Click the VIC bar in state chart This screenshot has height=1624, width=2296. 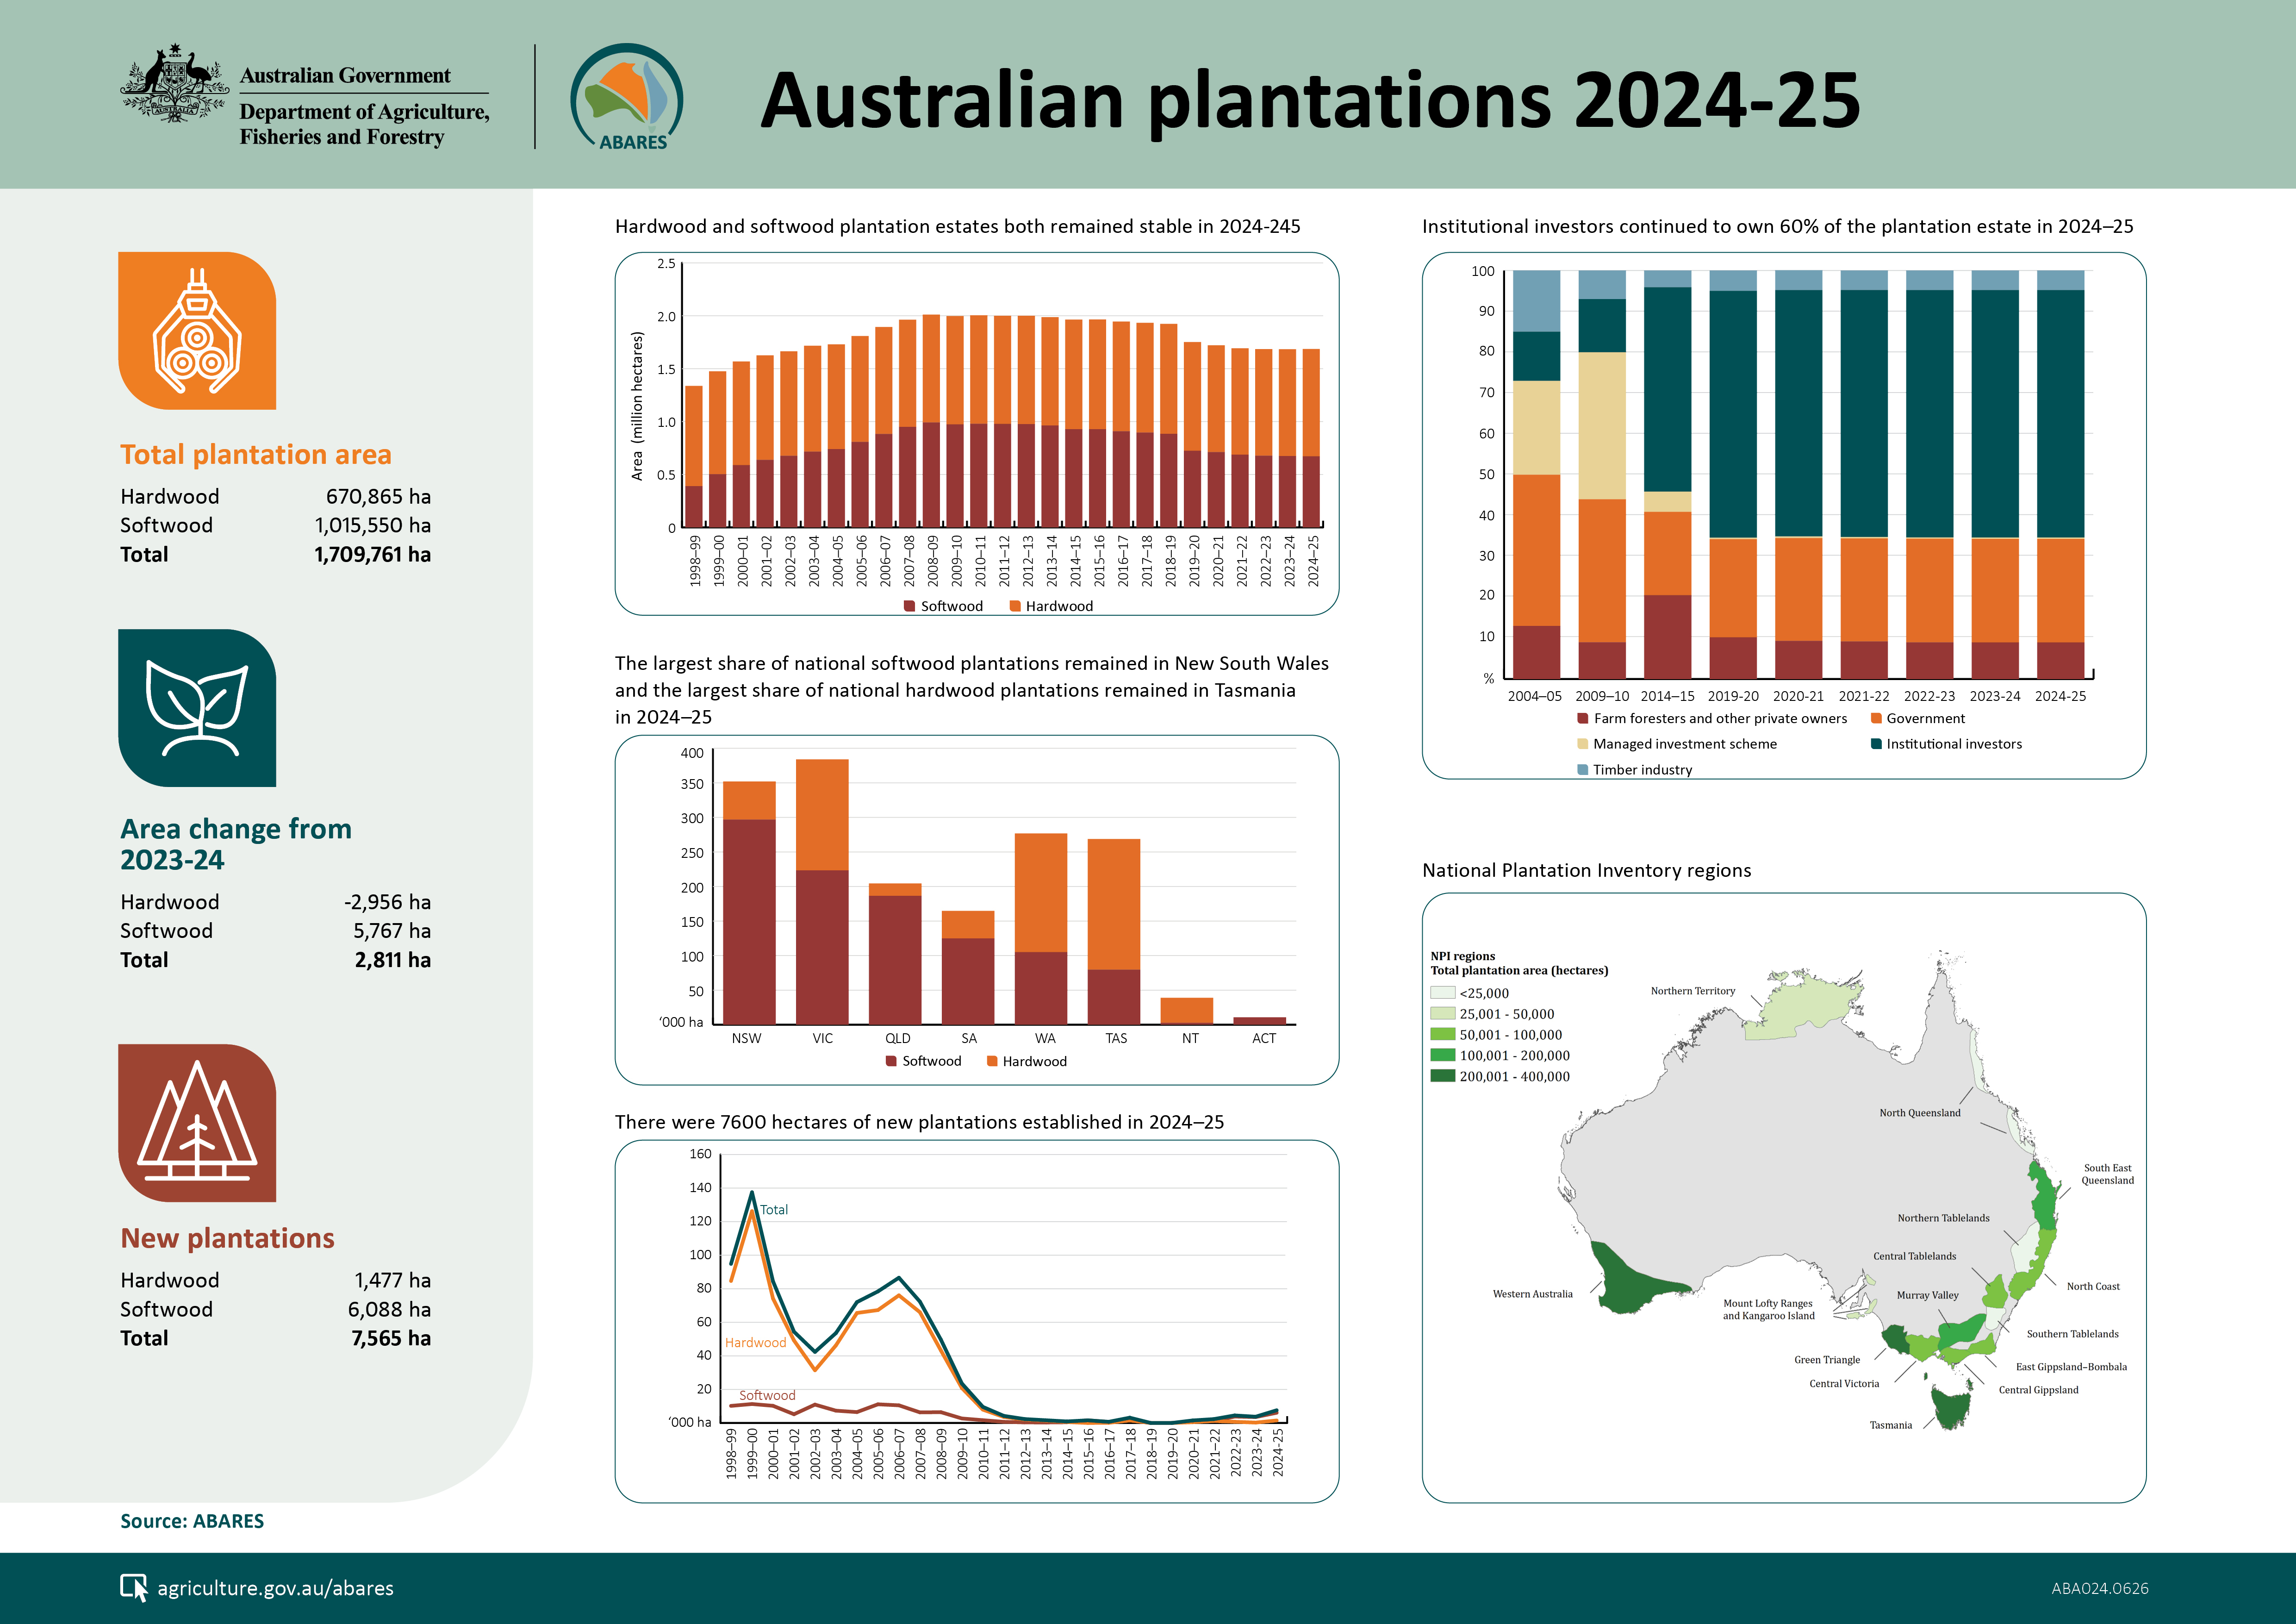pyautogui.click(x=822, y=891)
